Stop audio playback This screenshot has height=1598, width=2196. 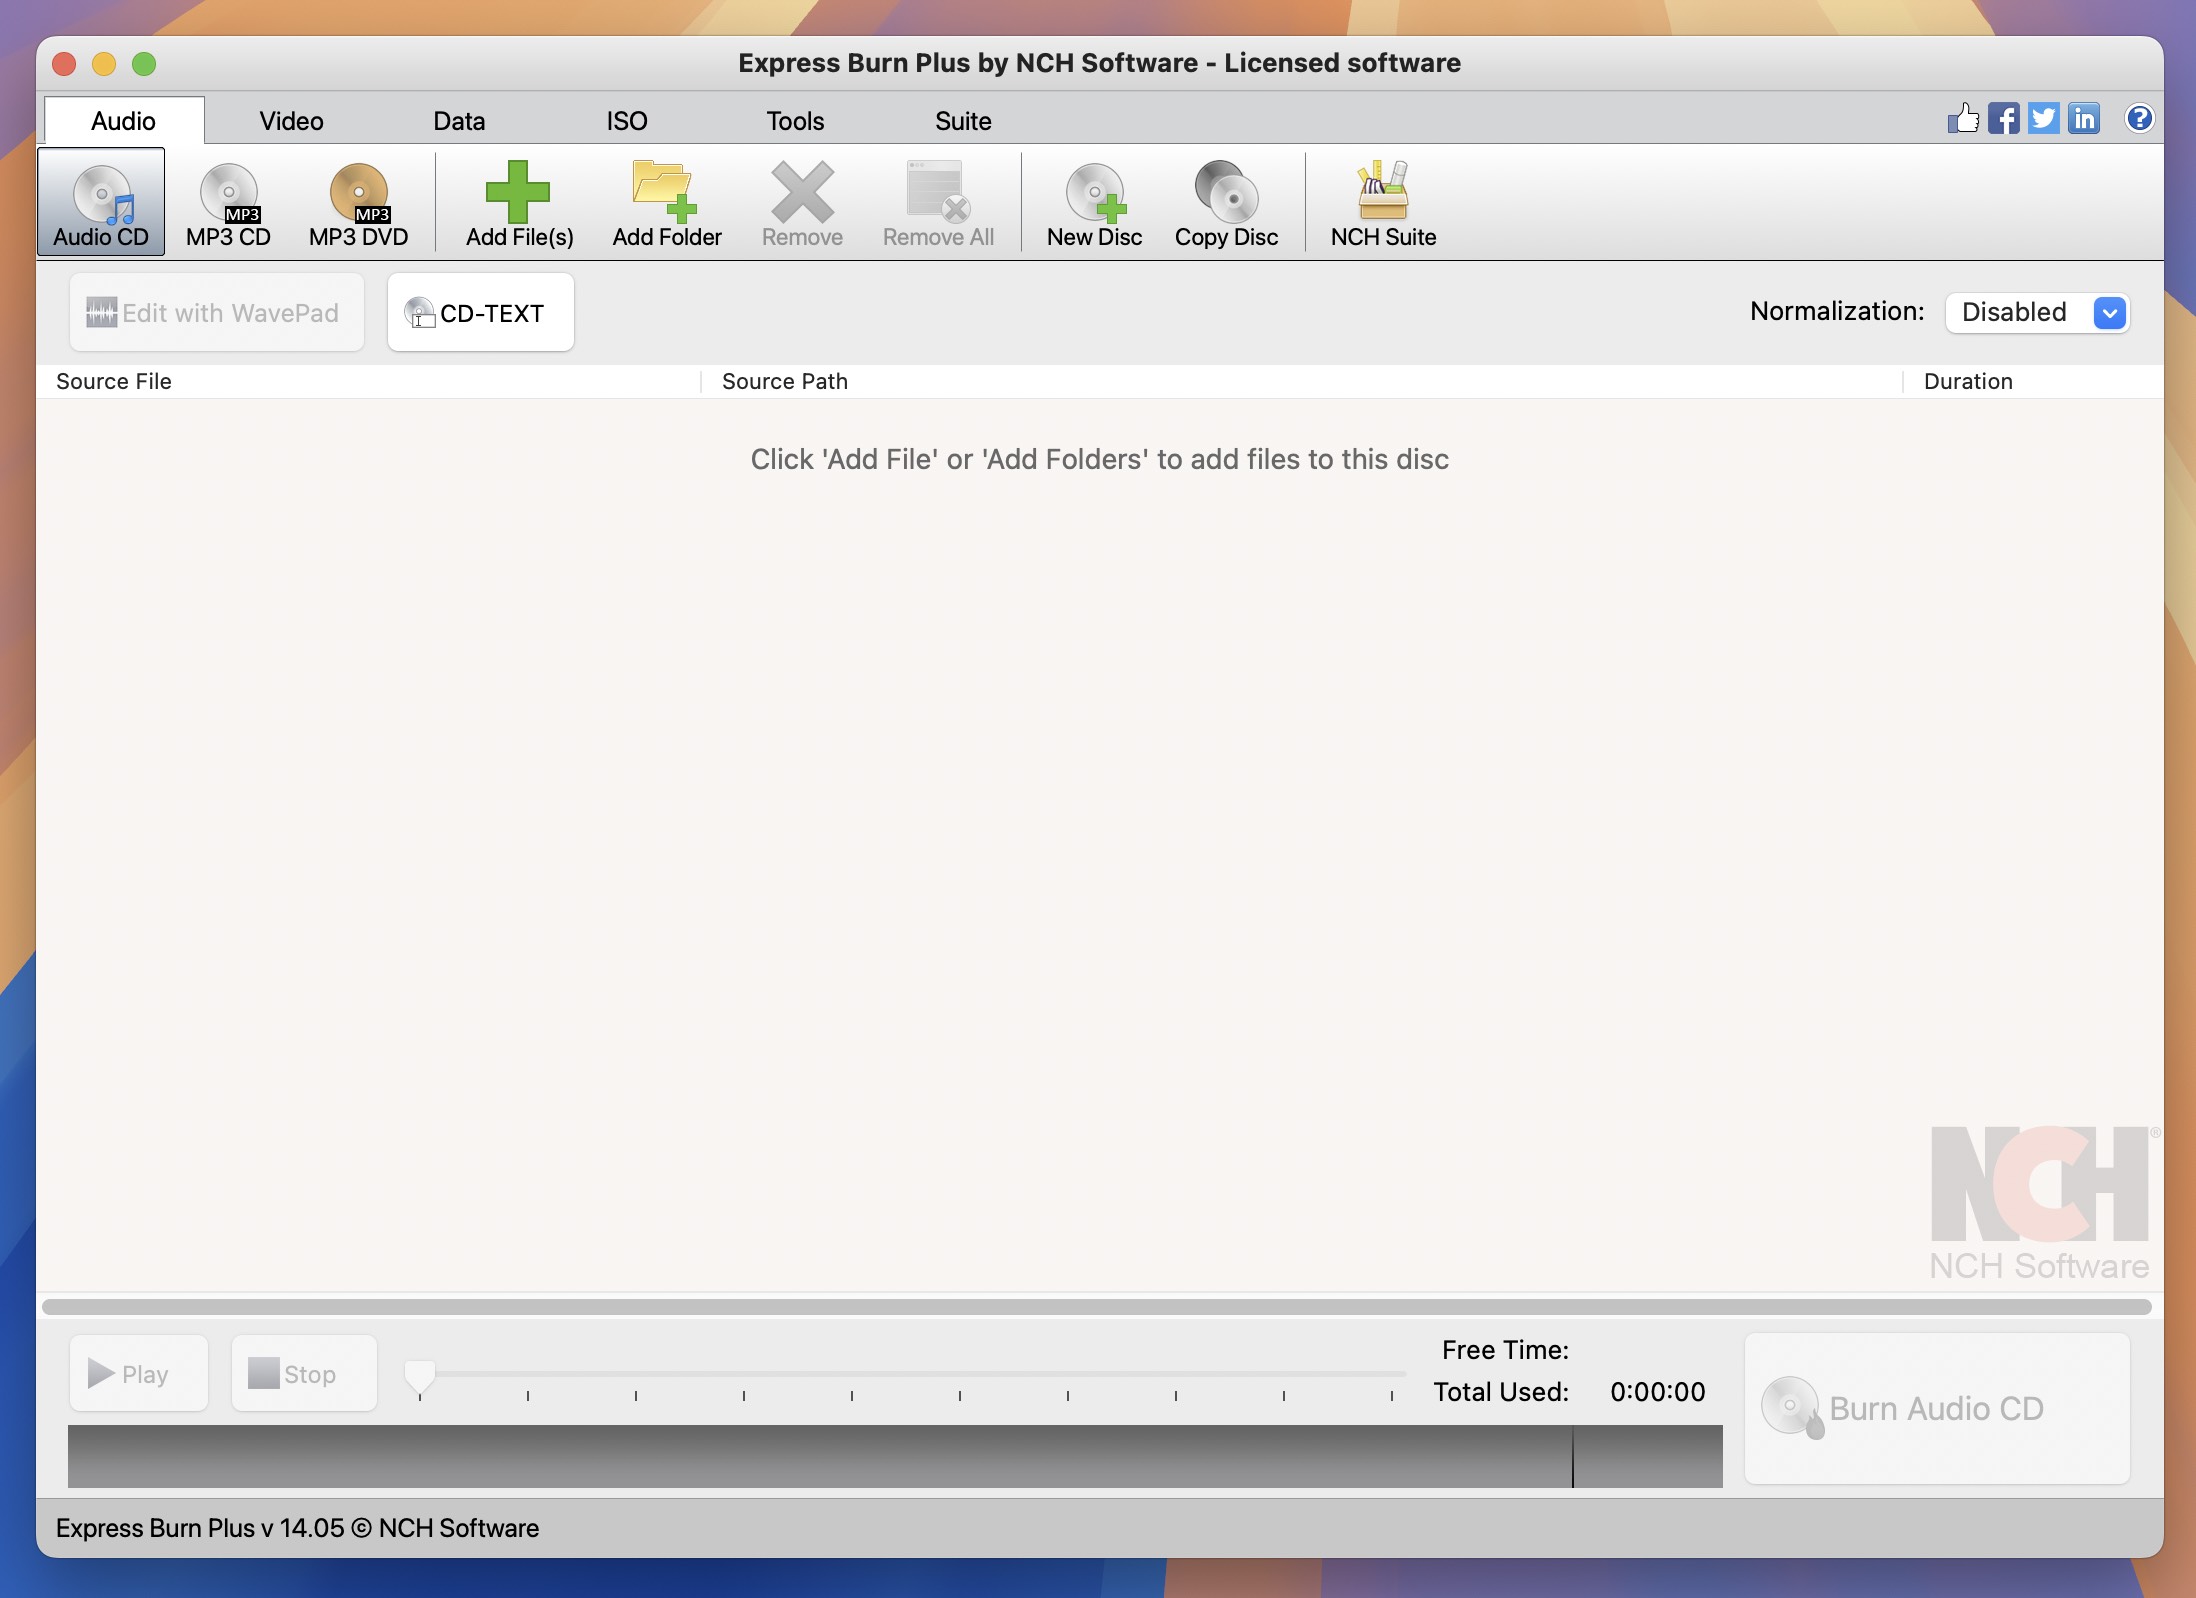(x=304, y=1374)
